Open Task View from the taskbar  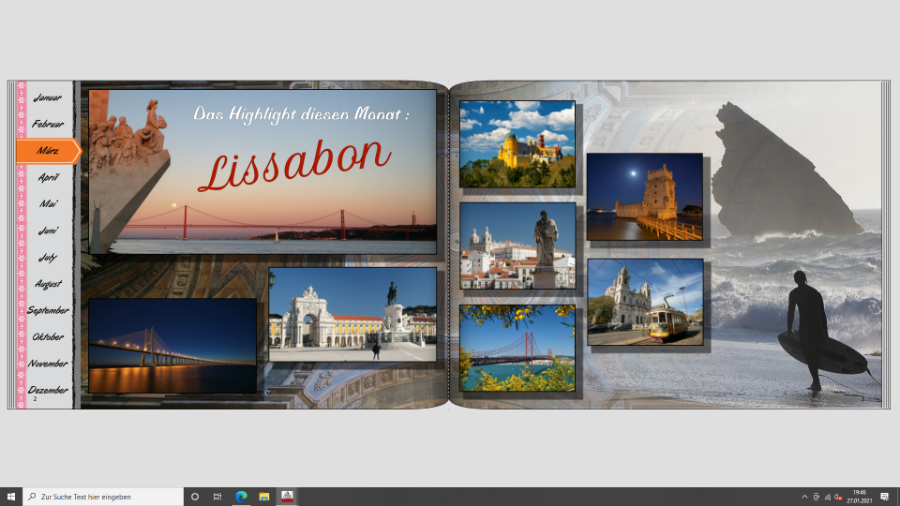pyautogui.click(x=218, y=496)
